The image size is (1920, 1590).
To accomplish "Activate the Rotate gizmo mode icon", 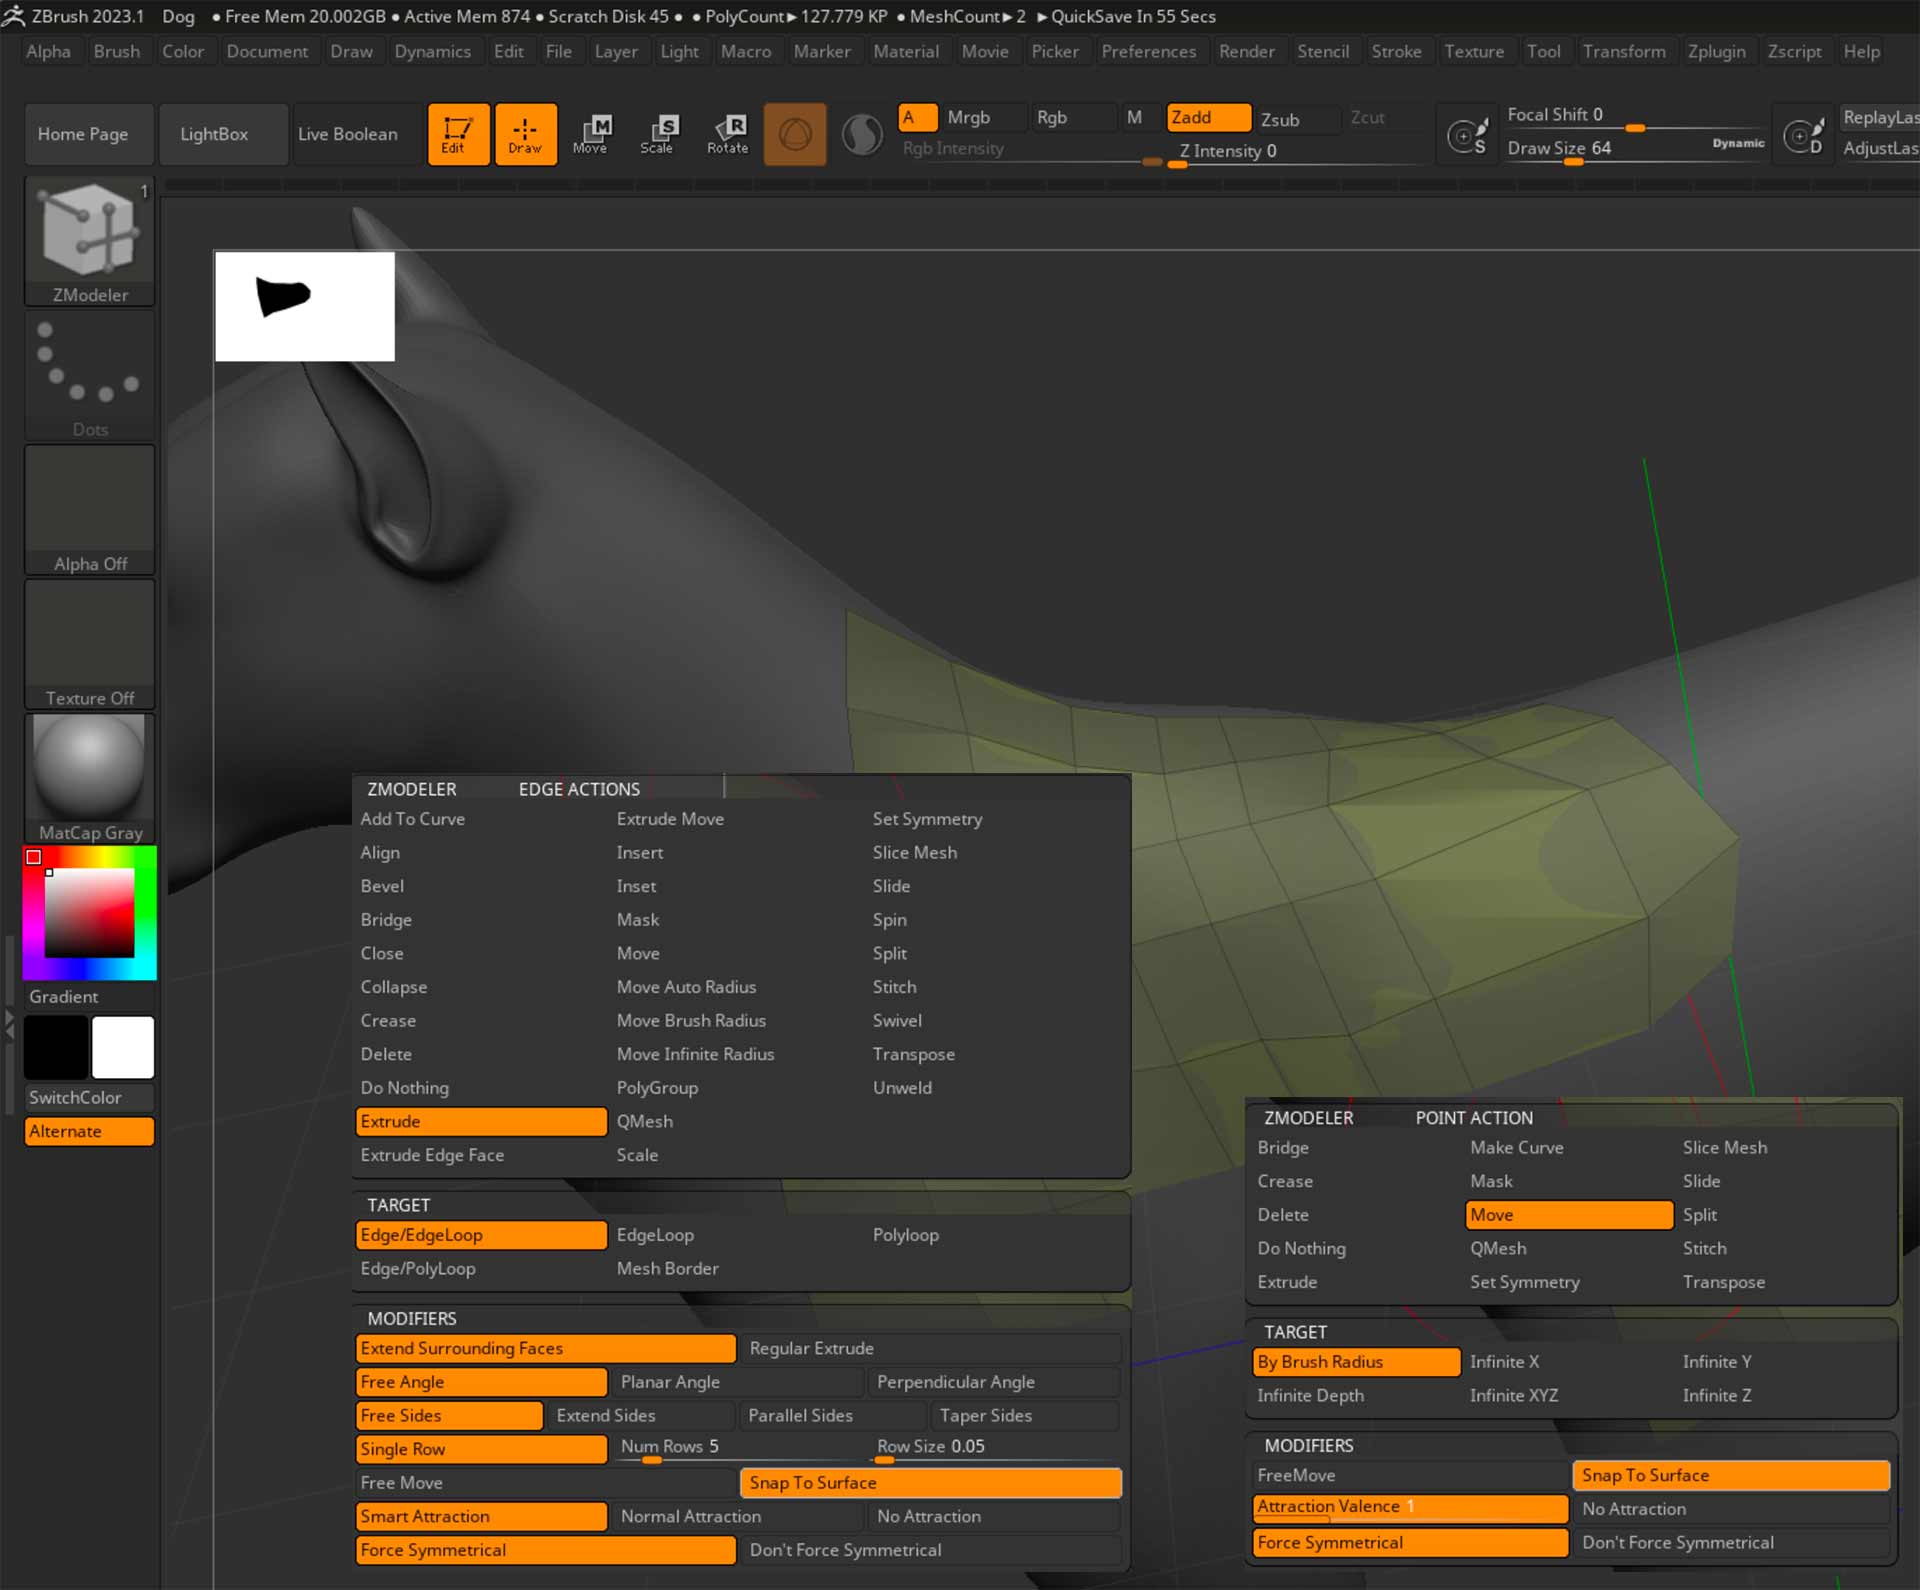I will point(727,134).
